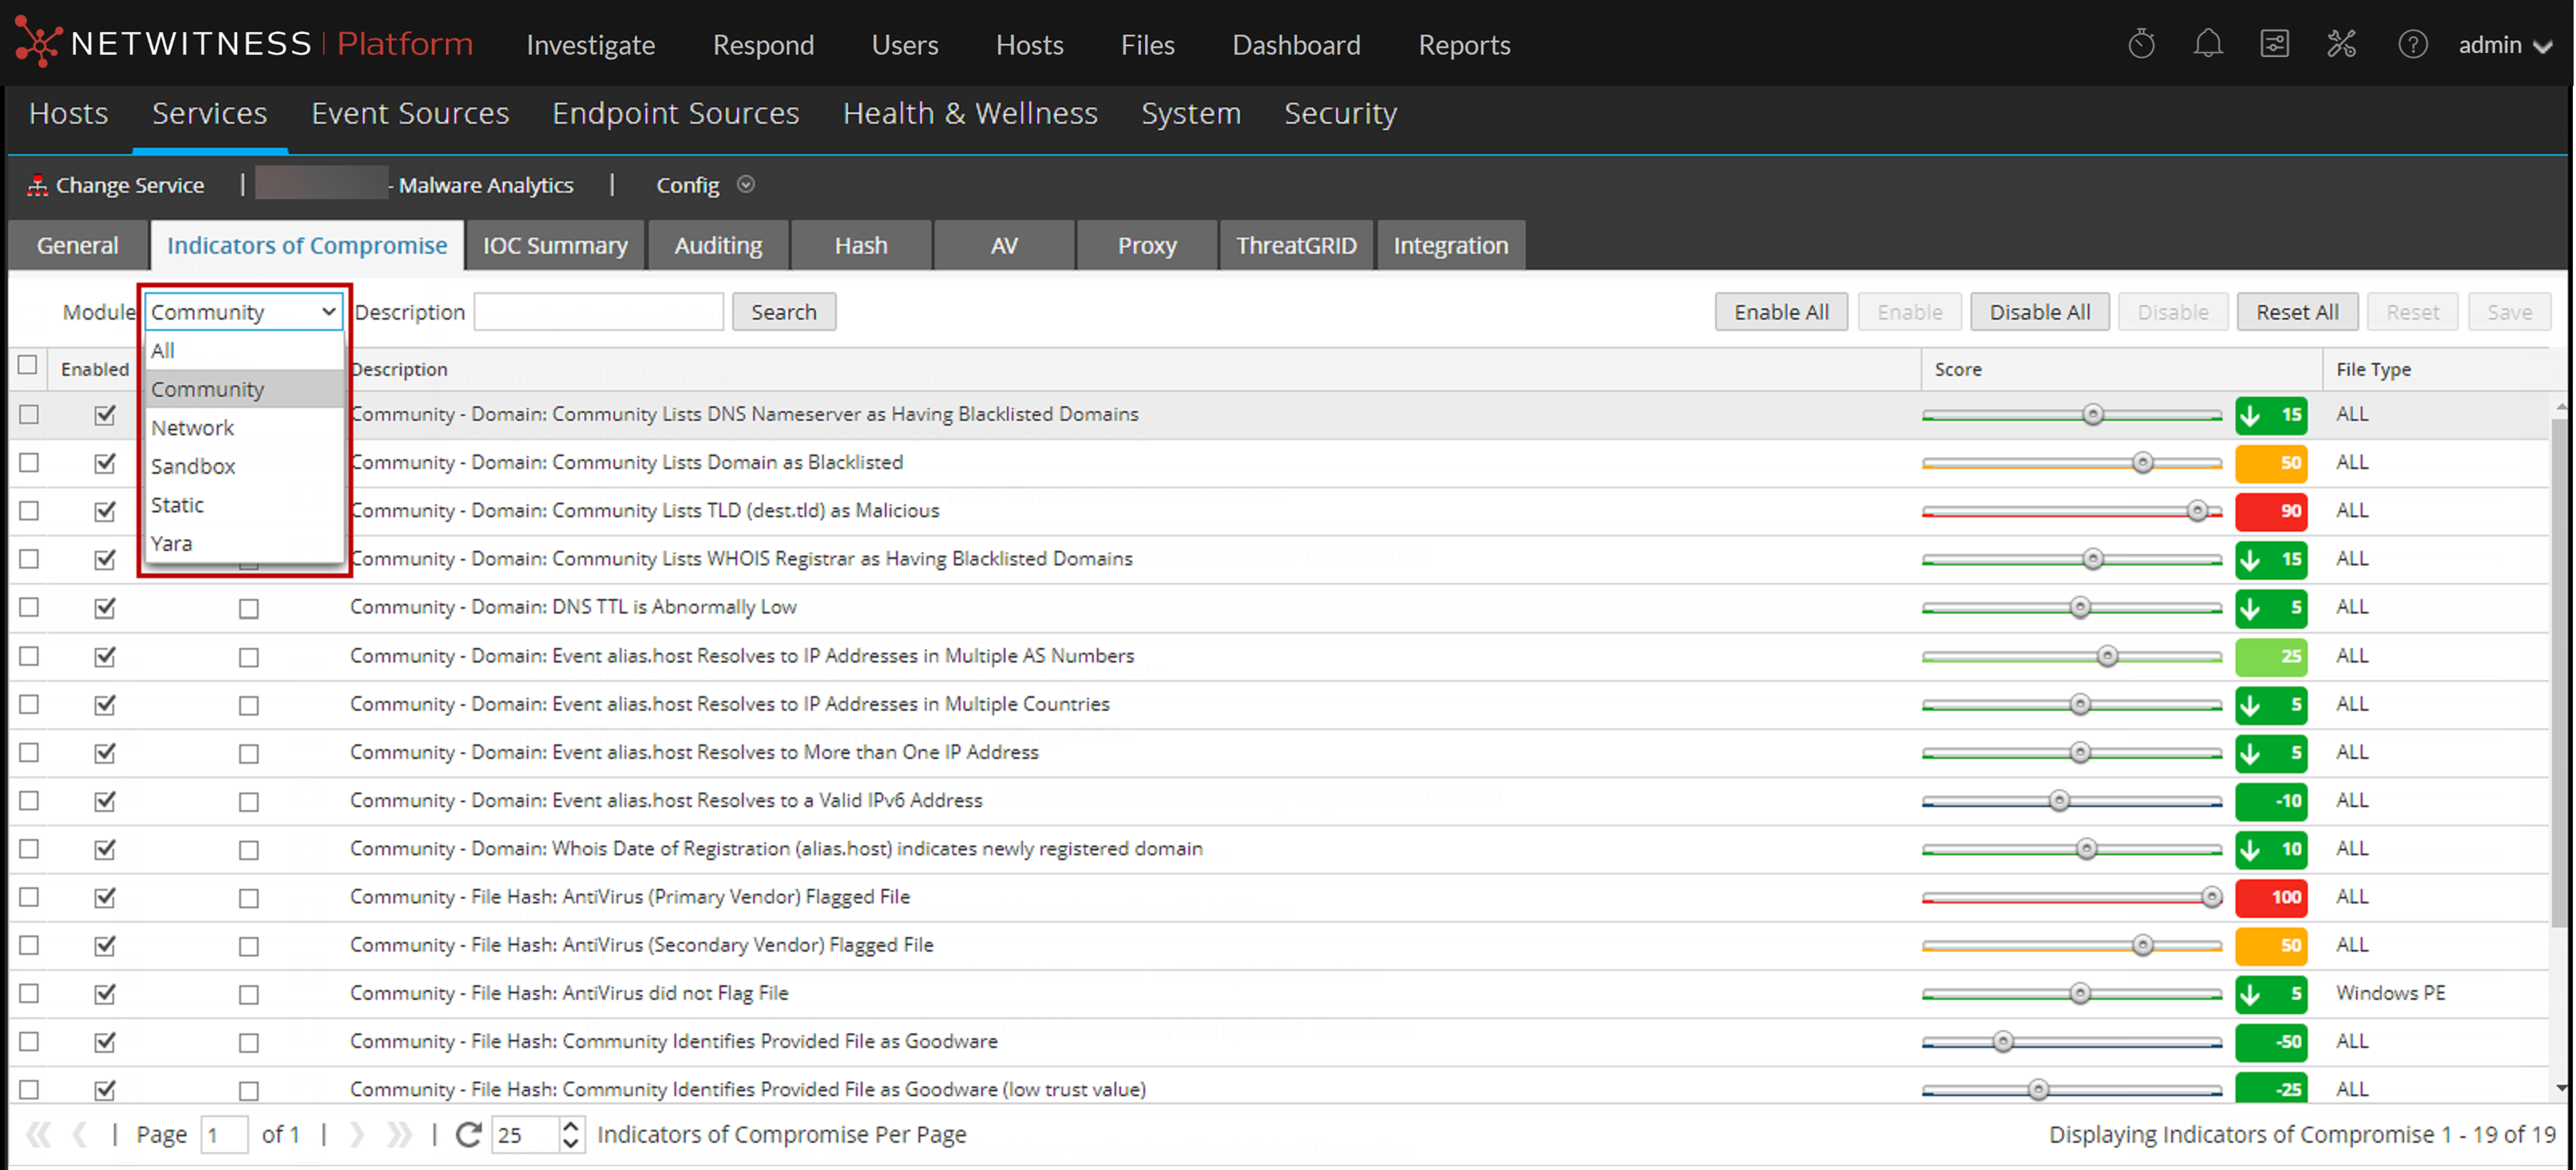The image size is (2576, 1170).
Task: Open the Health & Wellness menu
Action: pyautogui.click(x=970, y=113)
